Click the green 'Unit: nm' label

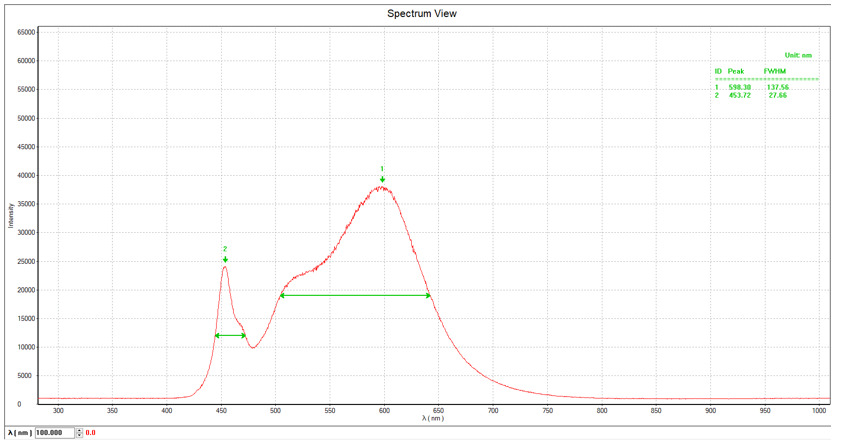798,56
